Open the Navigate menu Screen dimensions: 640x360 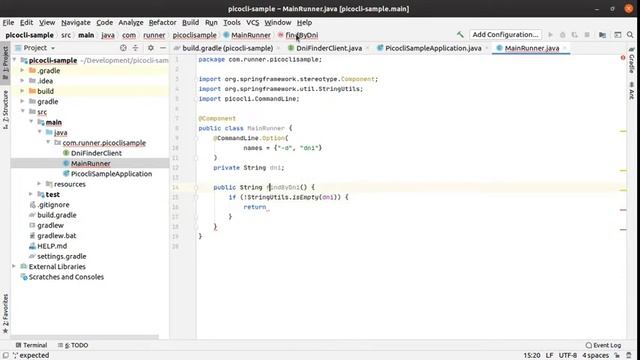point(76,22)
